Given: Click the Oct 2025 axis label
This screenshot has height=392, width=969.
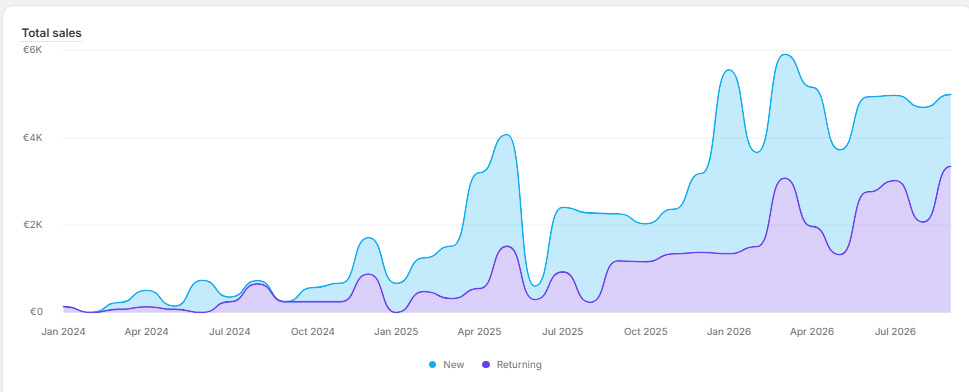Looking at the screenshot, I should [x=645, y=332].
